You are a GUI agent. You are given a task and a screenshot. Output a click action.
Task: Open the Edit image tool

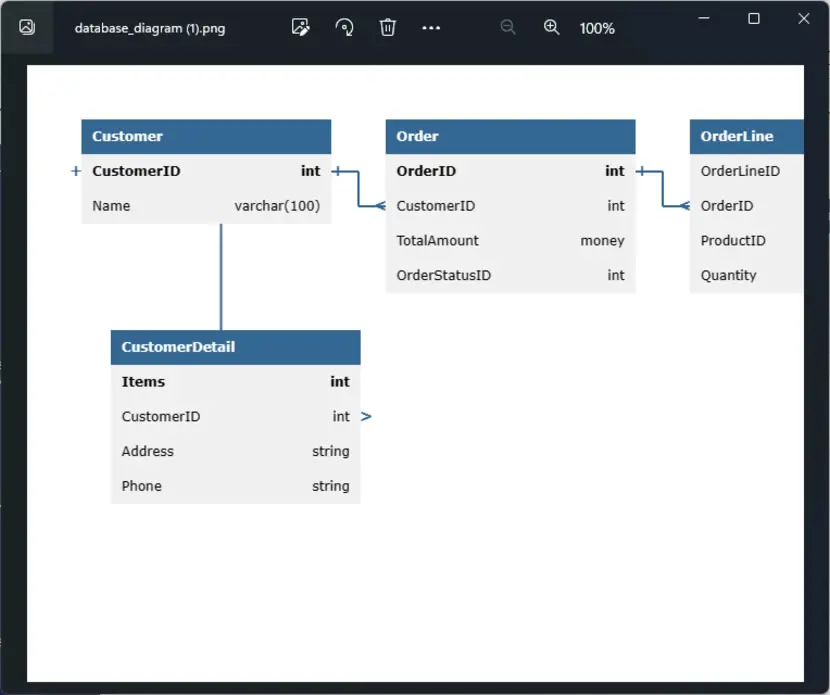pyautogui.click(x=301, y=28)
